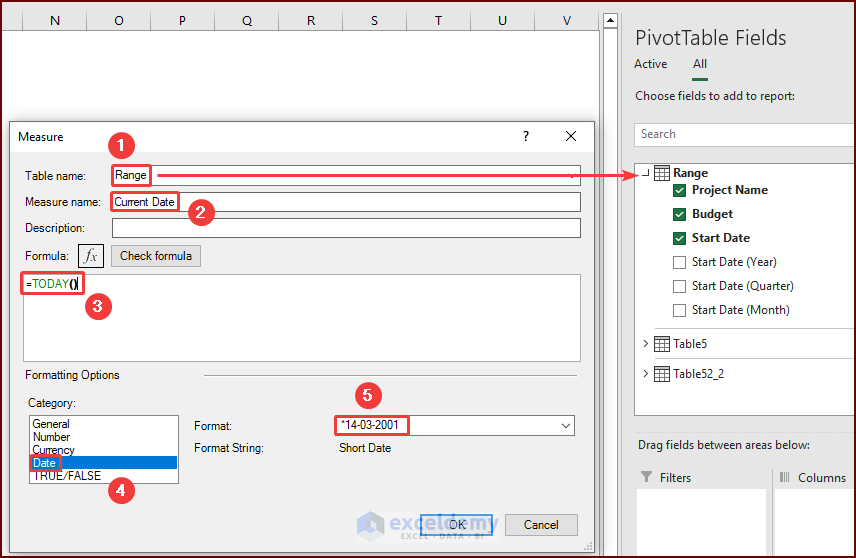
Task: Click the Start Date (Quarter) label
Action: [742, 286]
